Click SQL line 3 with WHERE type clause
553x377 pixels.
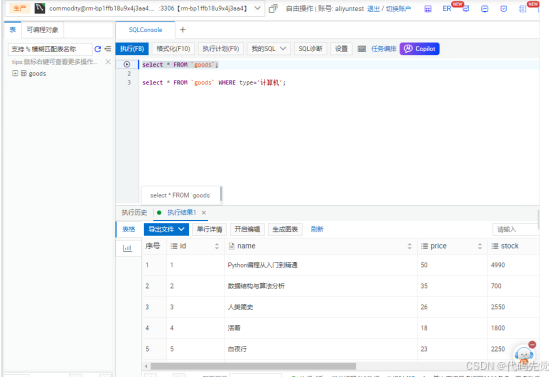click(x=214, y=83)
